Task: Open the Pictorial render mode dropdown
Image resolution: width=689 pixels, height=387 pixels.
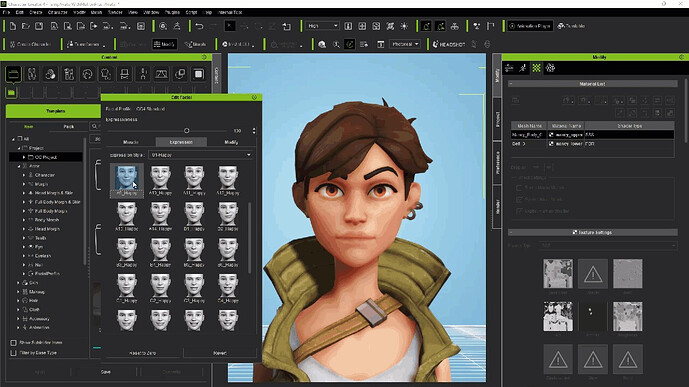Action: point(405,44)
